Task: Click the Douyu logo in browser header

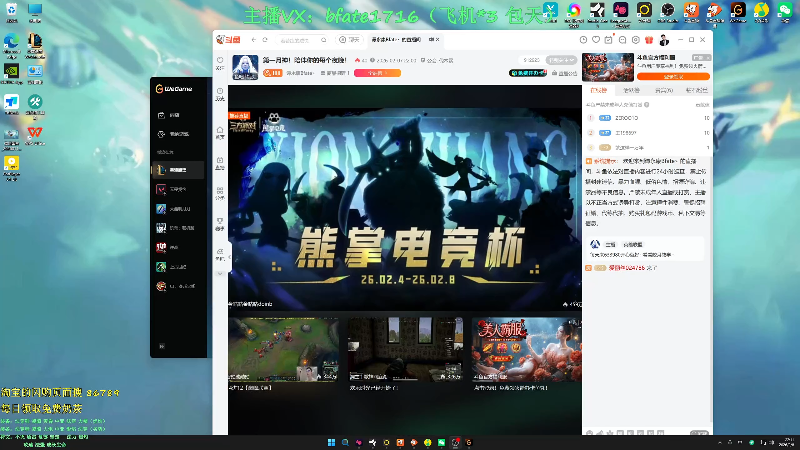Action: pyautogui.click(x=228, y=39)
